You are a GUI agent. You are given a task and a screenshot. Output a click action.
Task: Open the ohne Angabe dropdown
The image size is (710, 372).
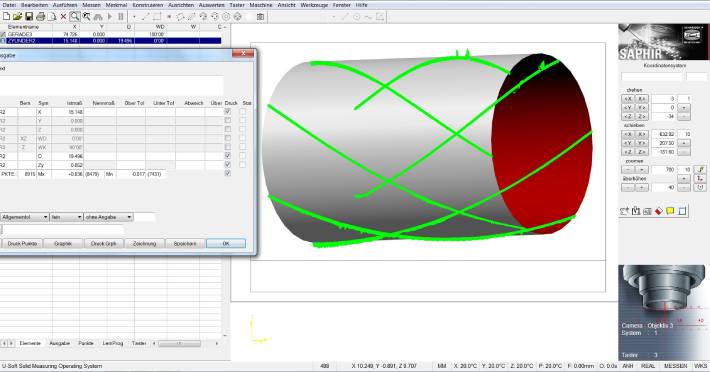(x=109, y=217)
